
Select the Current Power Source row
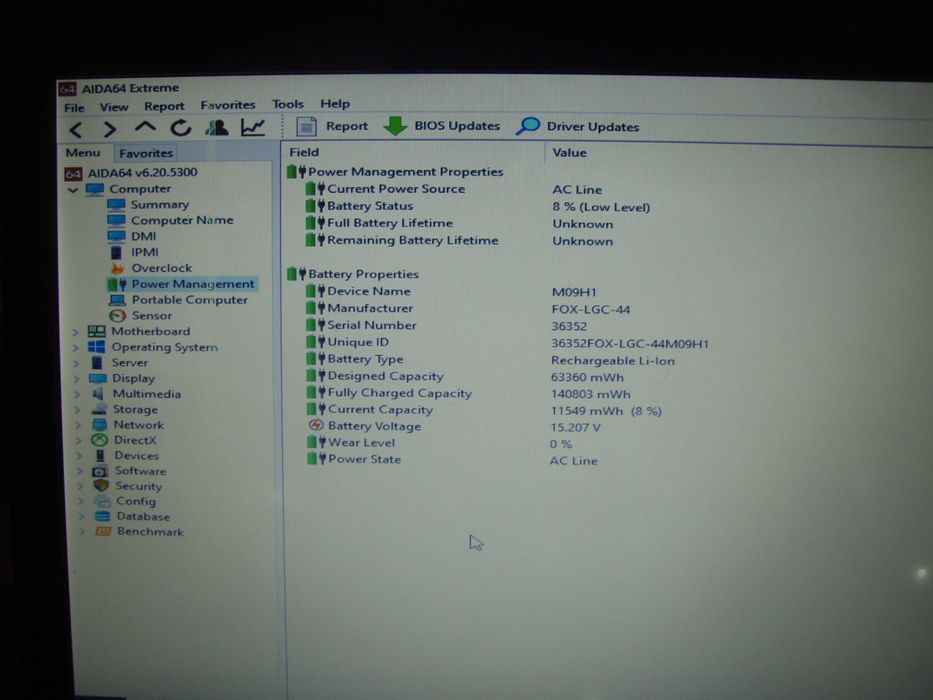click(x=453, y=189)
